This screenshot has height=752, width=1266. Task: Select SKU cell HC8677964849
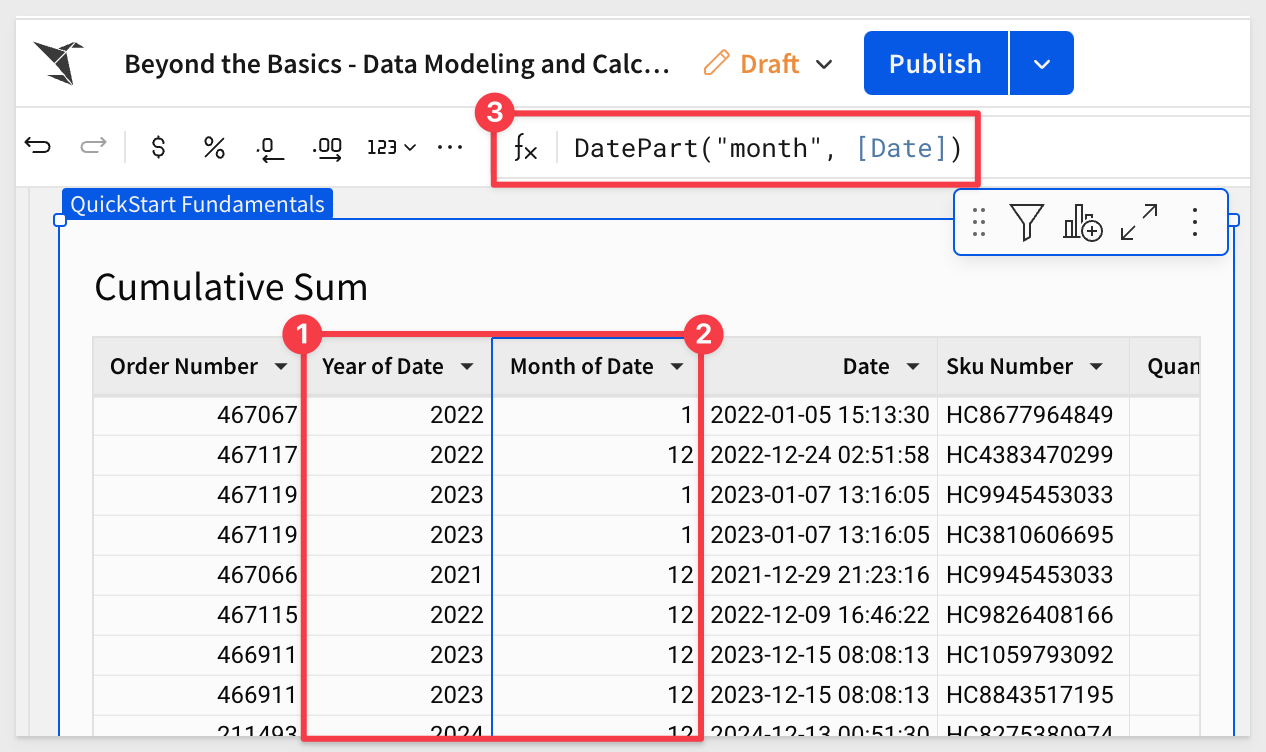pyautogui.click(x=1034, y=415)
